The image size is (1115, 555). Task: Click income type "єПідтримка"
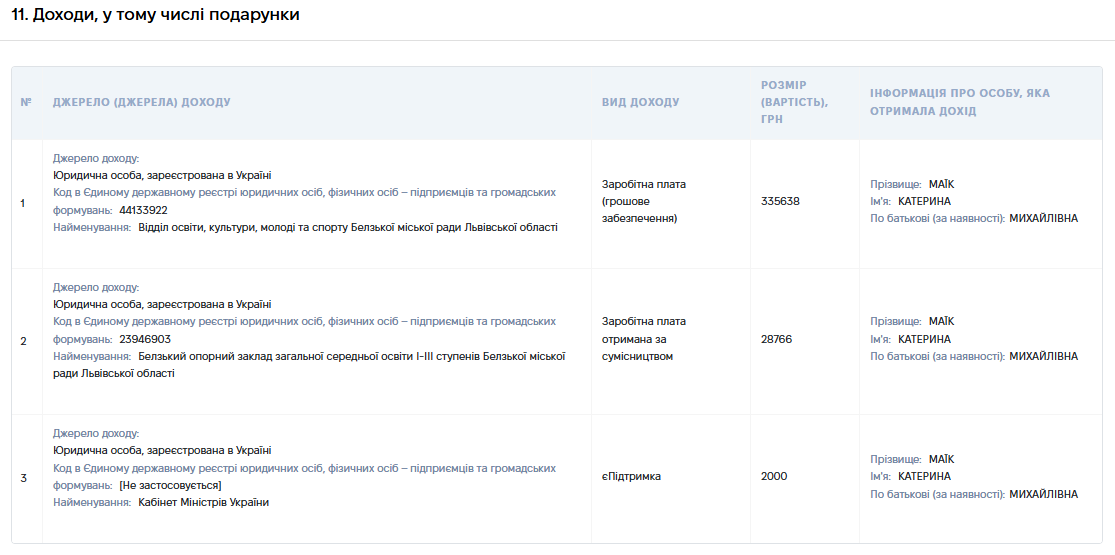click(x=631, y=477)
